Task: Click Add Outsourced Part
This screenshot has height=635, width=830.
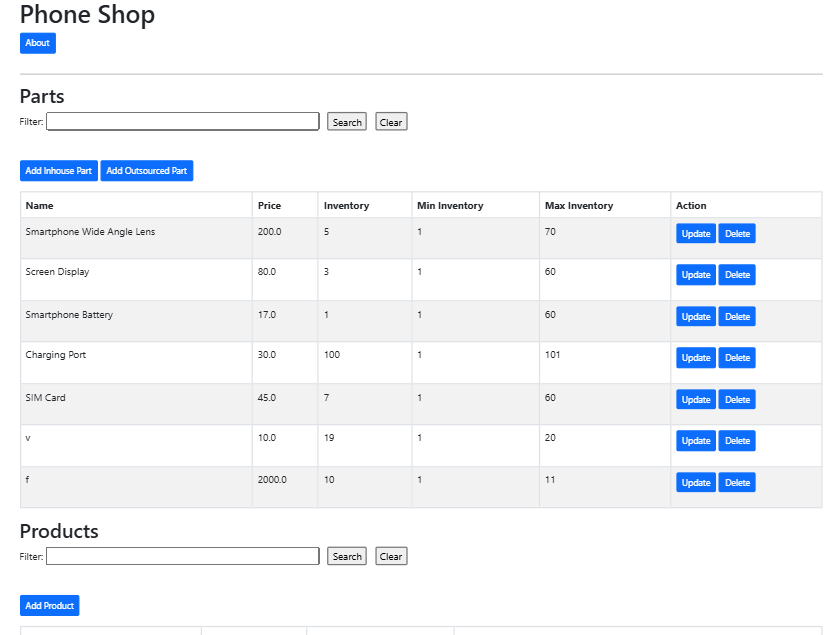Action: pyautogui.click(x=146, y=170)
